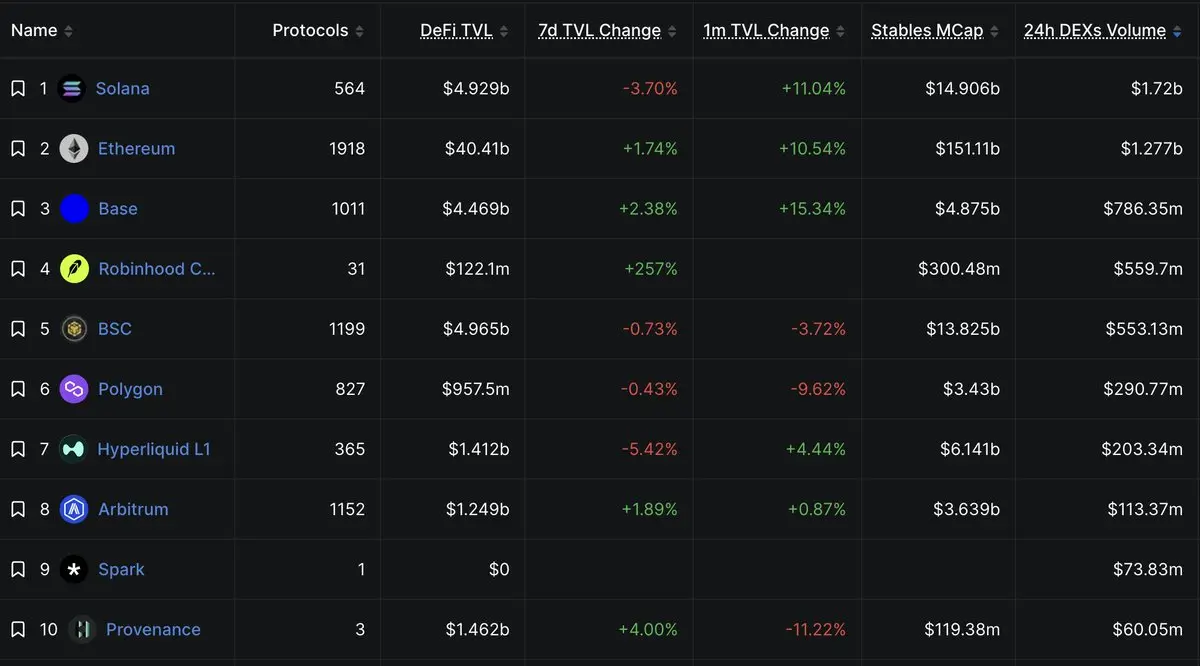Click the Hyperliquid L1 logo icon
Image resolution: width=1200 pixels, height=666 pixels.
point(73,449)
